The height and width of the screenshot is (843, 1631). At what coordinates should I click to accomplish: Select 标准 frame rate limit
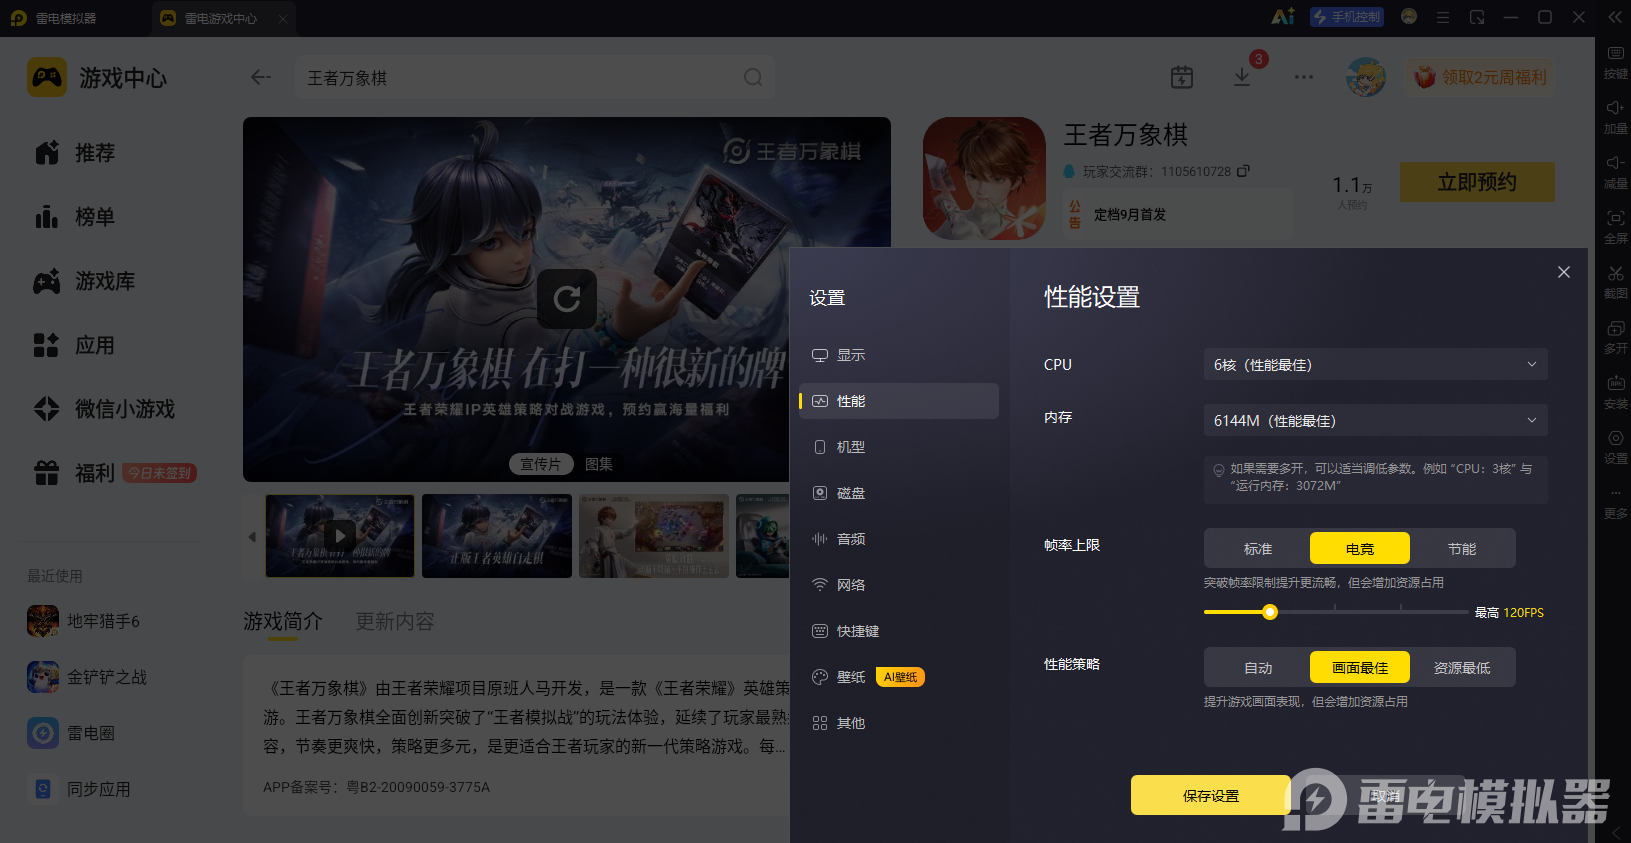1258,548
